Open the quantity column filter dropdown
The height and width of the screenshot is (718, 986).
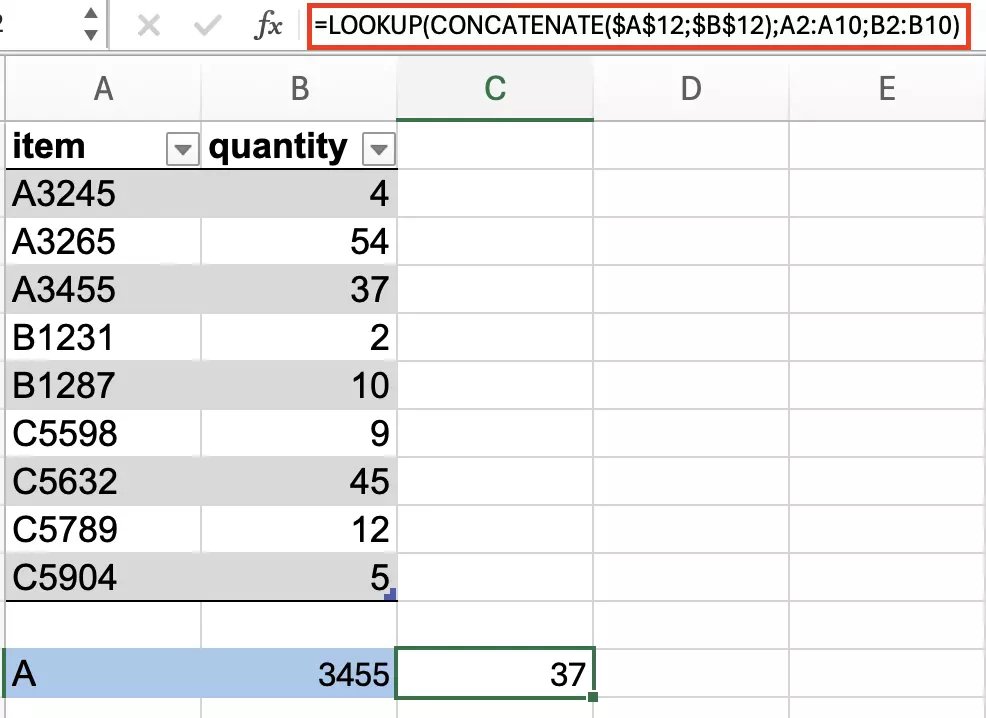tap(379, 150)
